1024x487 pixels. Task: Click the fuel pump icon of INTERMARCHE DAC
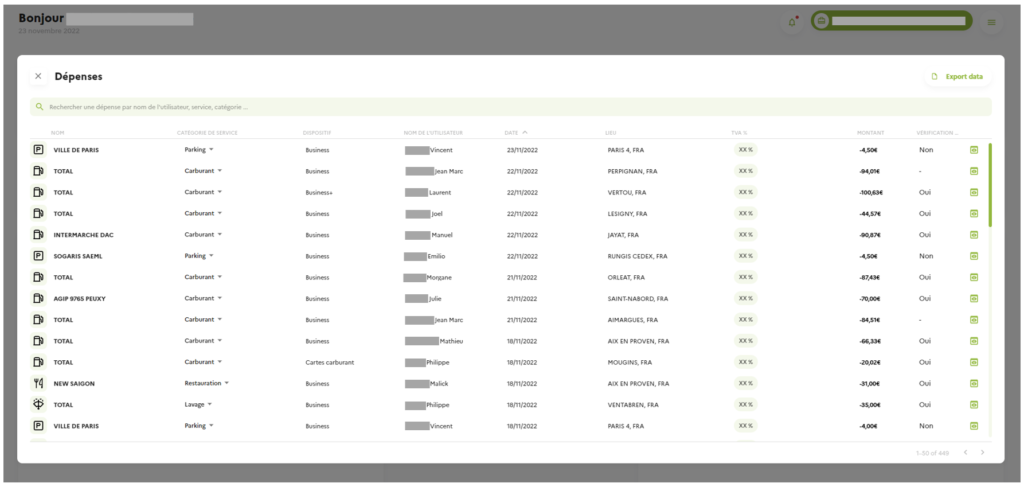click(39, 235)
